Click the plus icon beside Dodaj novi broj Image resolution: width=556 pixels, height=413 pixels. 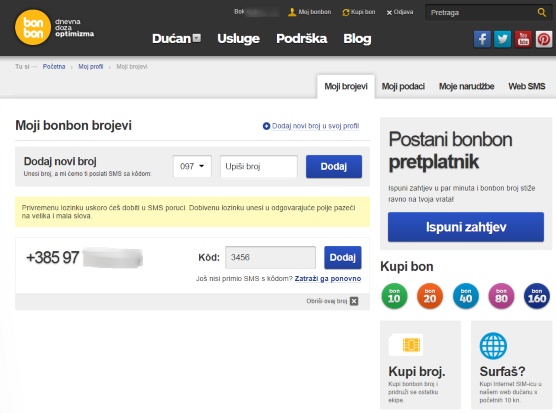(266, 126)
